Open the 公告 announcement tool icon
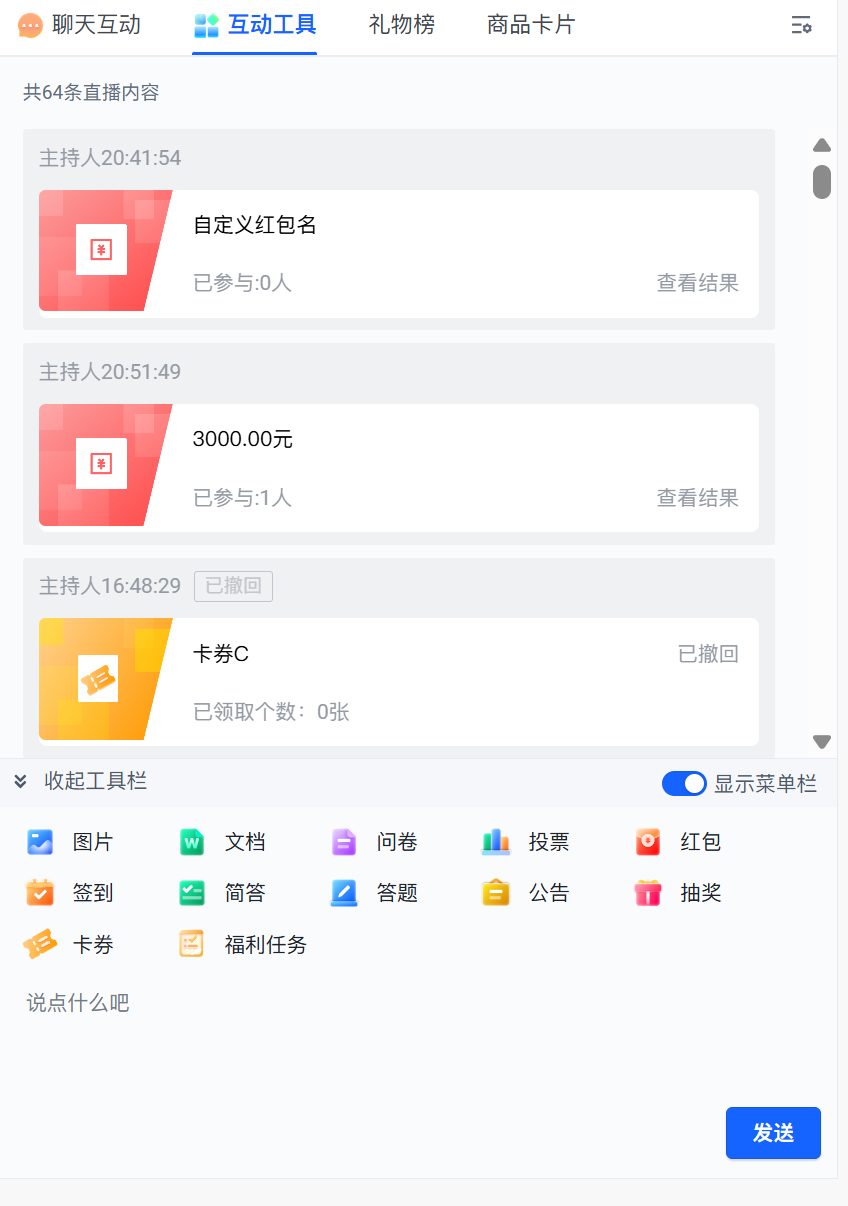This screenshot has width=848, height=1206. point(496,893)
